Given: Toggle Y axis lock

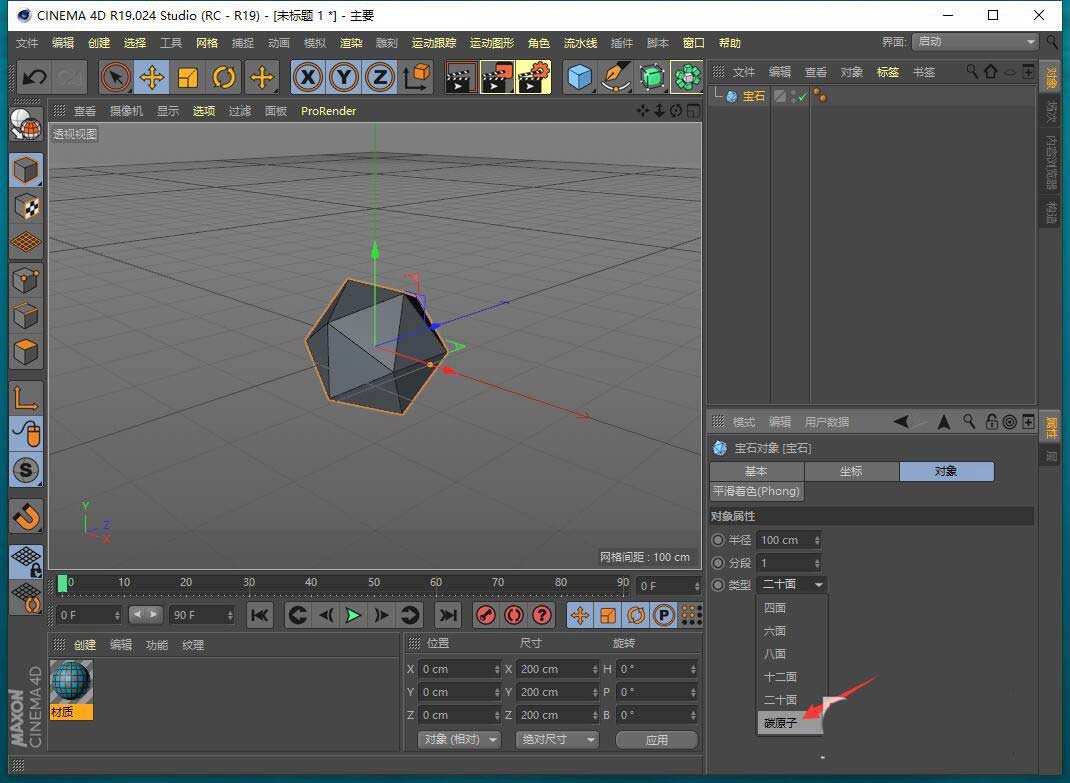Looking at the screenshot, I should point(344,77).
